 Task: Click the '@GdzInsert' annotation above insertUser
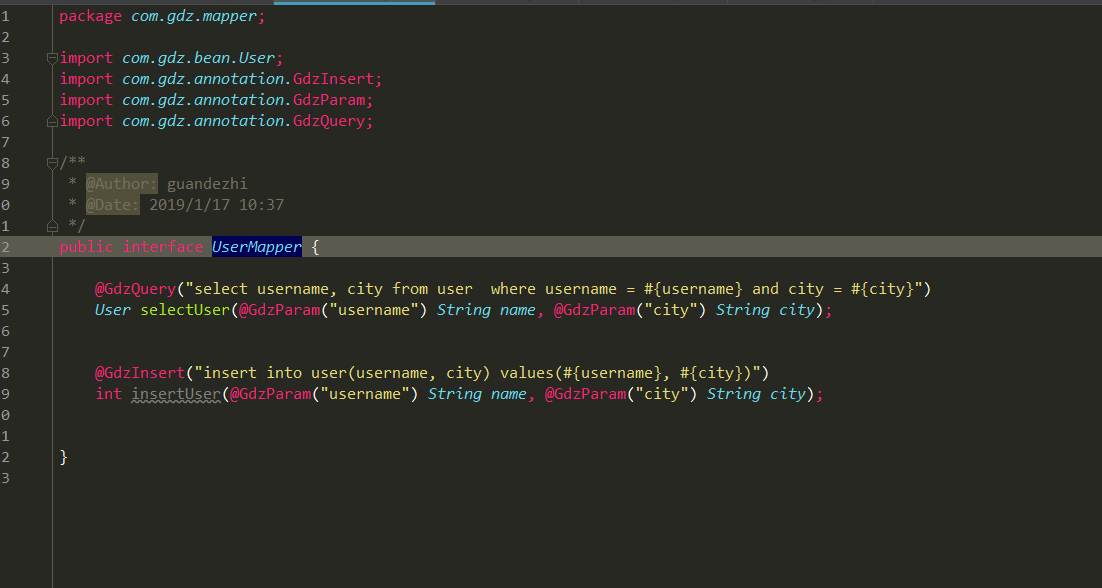coord(140,372)
